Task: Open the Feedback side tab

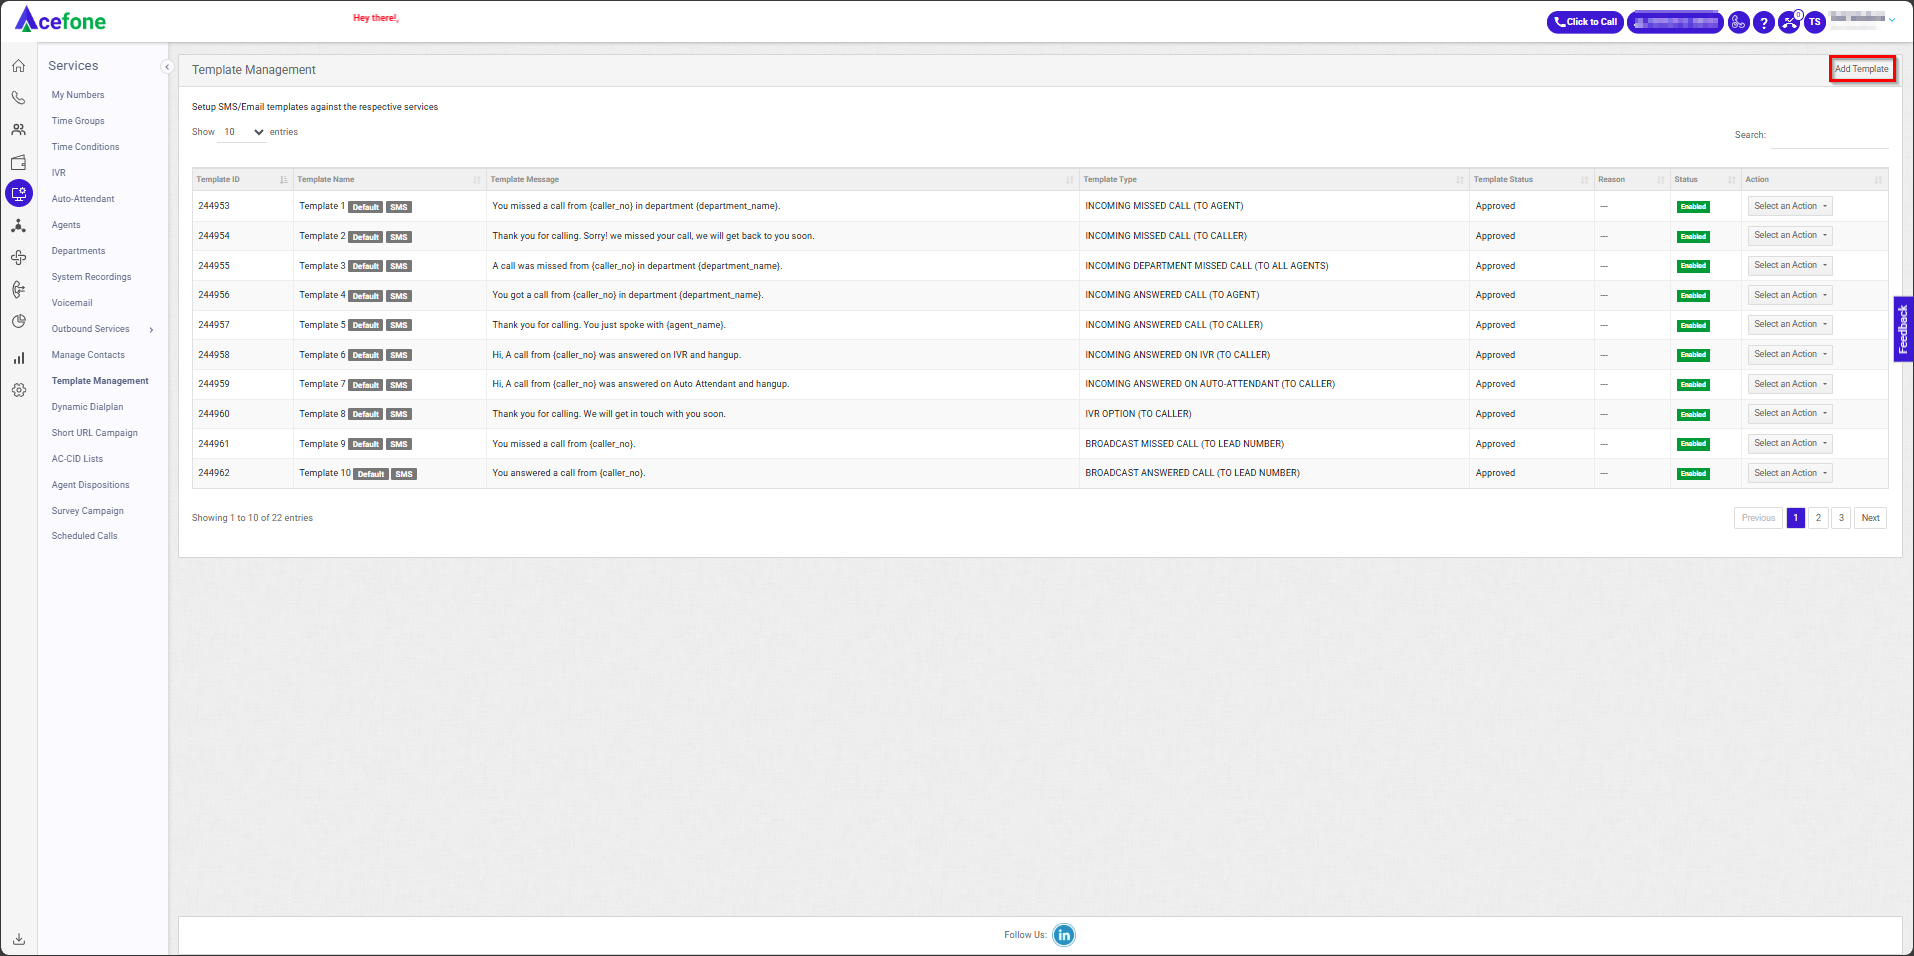Action: [1903, 329]
